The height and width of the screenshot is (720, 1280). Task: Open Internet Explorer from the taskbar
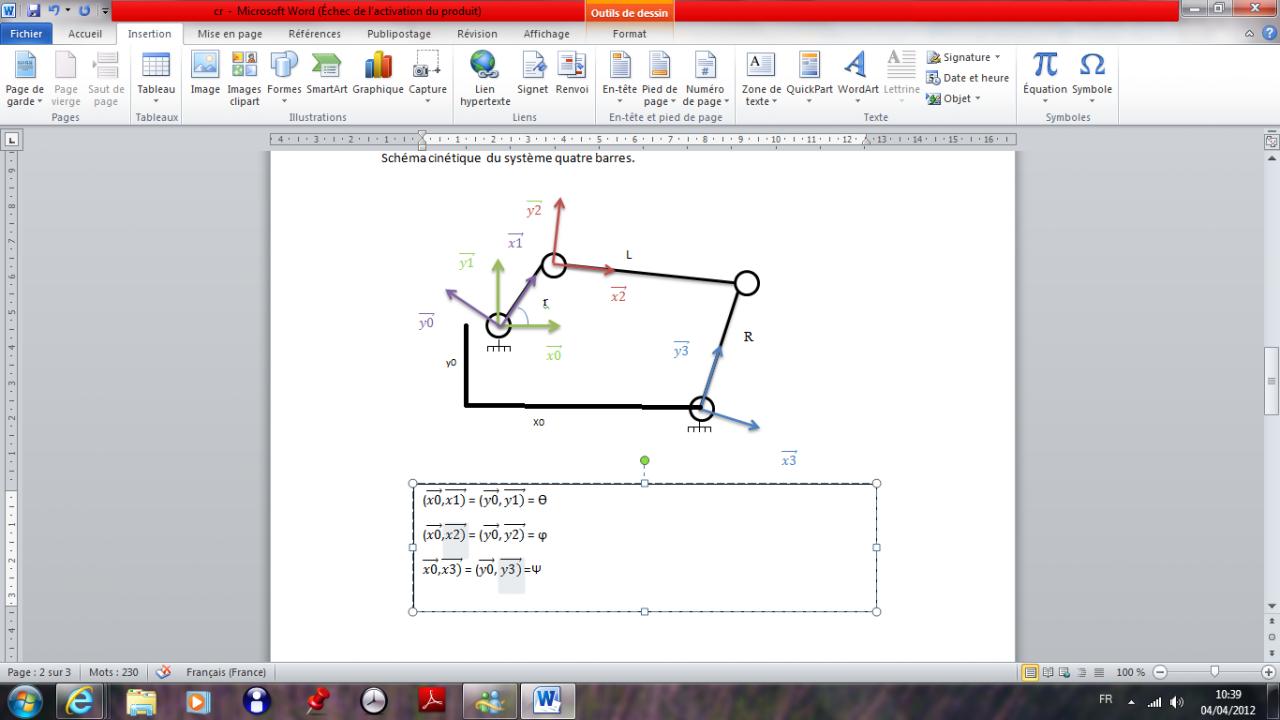(x=79, y=701)
